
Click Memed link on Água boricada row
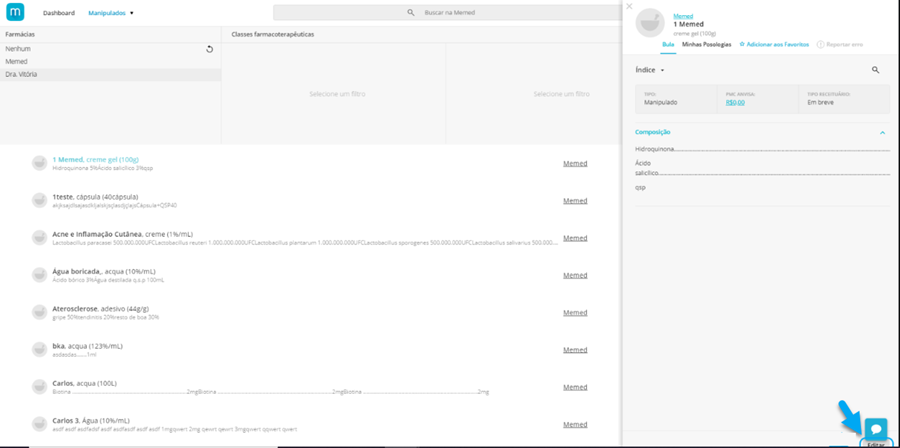[x=575, y=275]
